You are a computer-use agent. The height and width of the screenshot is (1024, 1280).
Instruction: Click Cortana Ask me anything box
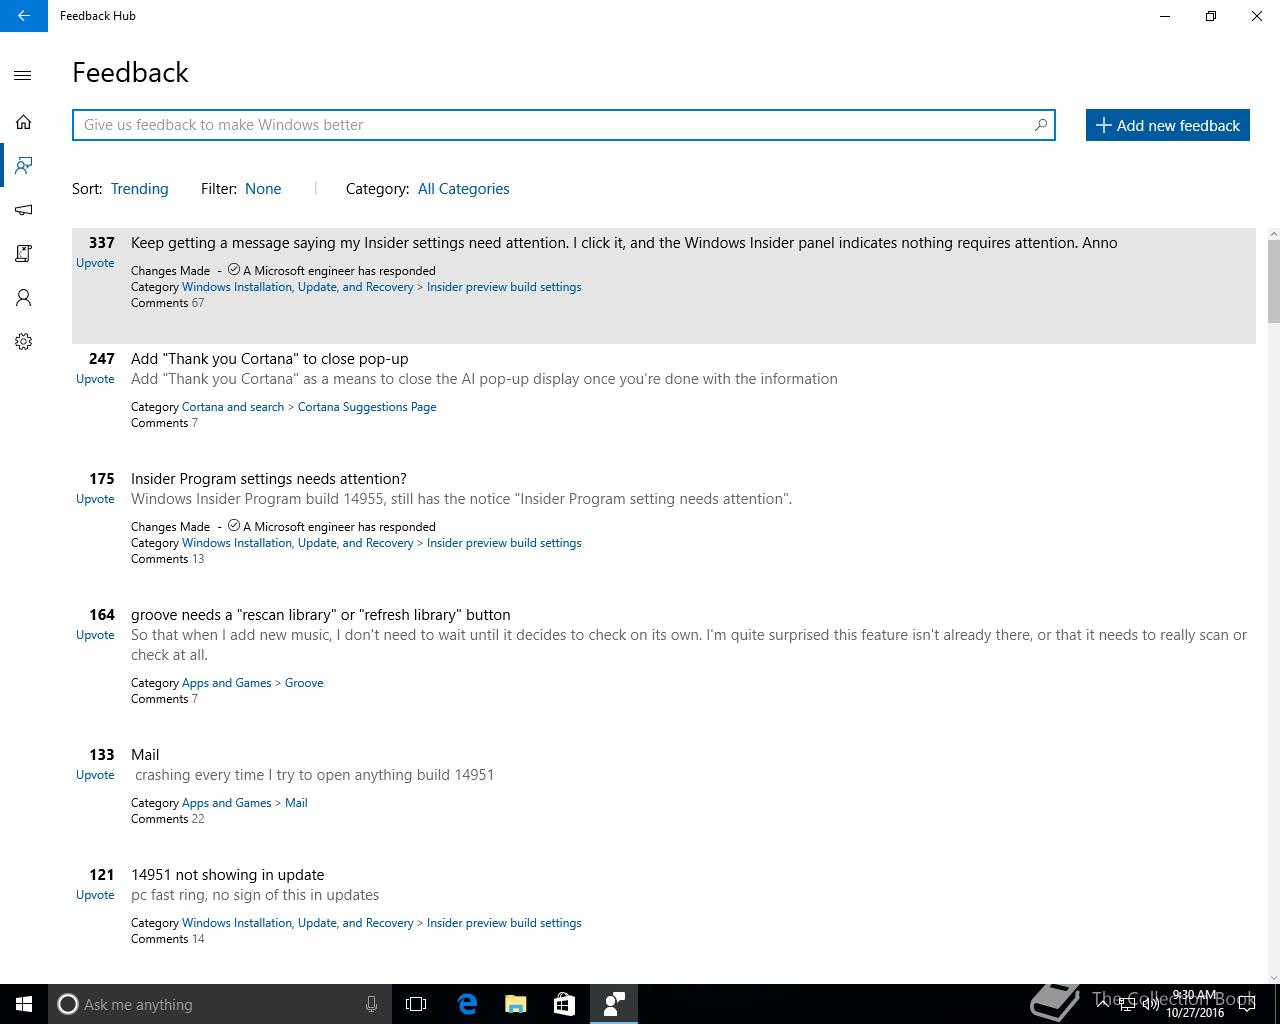[x=218, y=1004]
